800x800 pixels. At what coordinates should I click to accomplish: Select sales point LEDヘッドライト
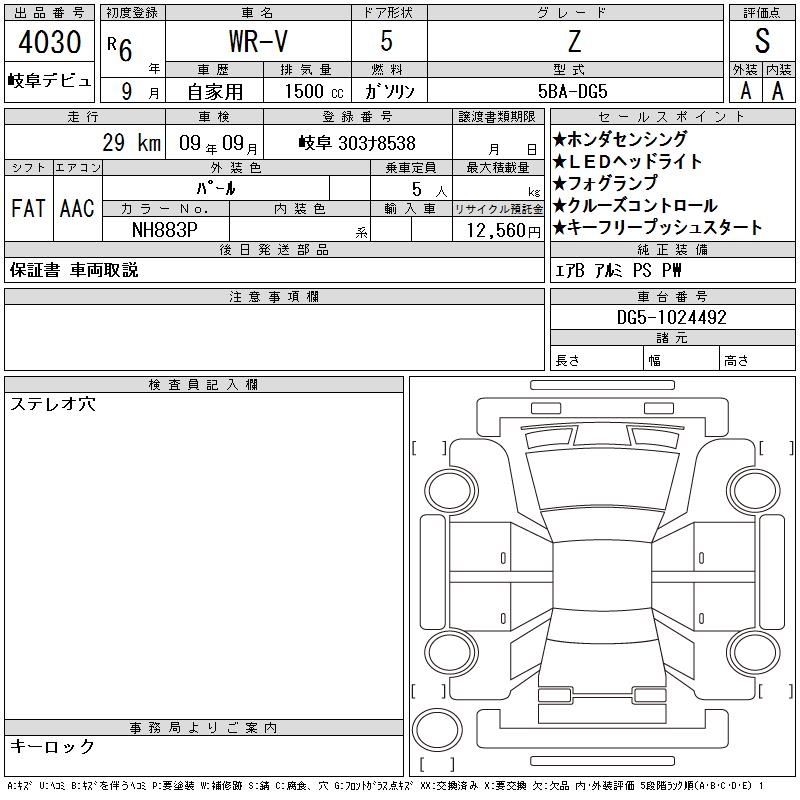point(628,161)
